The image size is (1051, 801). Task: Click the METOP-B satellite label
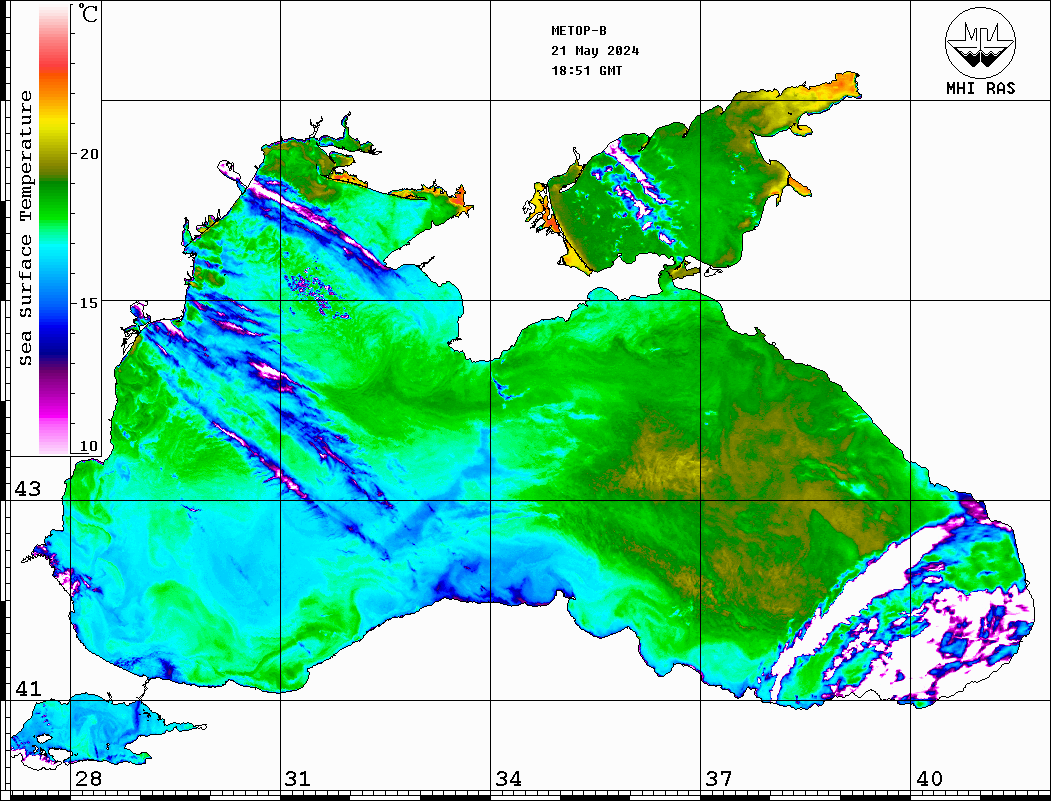(x=578, y=30)
